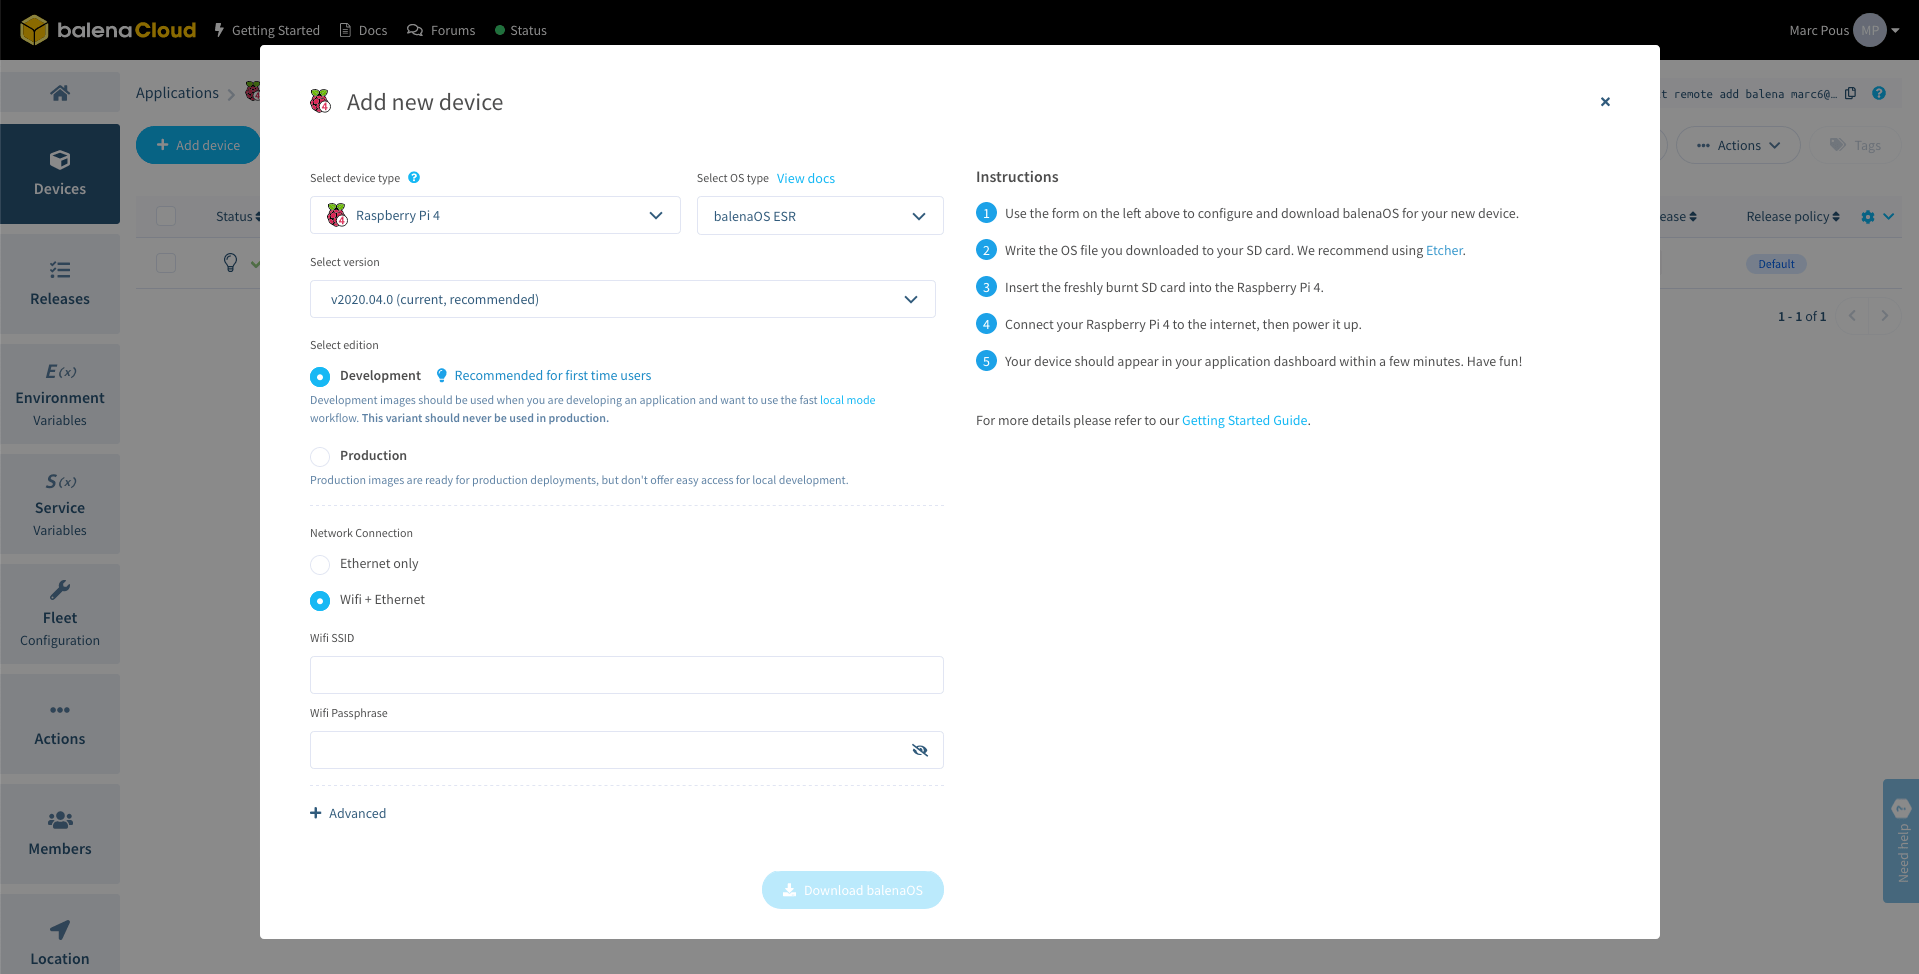Open Forums from the top navigation
Image resolution: width=1919 pixels, height=974 pixels.
coord(440,29)
